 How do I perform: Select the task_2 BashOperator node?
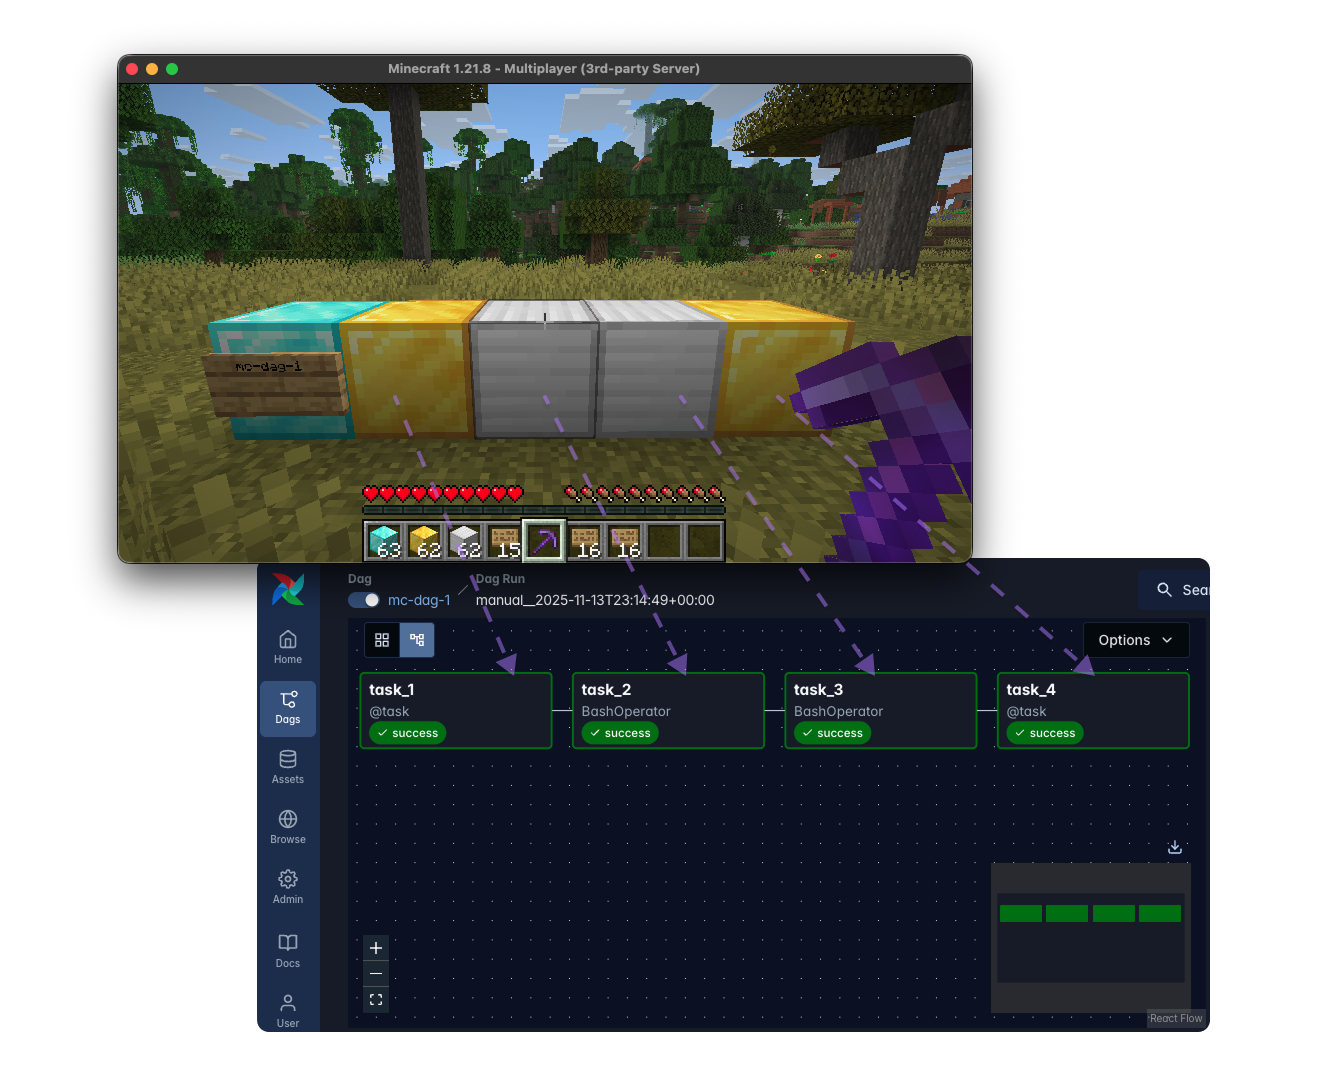(668, 710)
